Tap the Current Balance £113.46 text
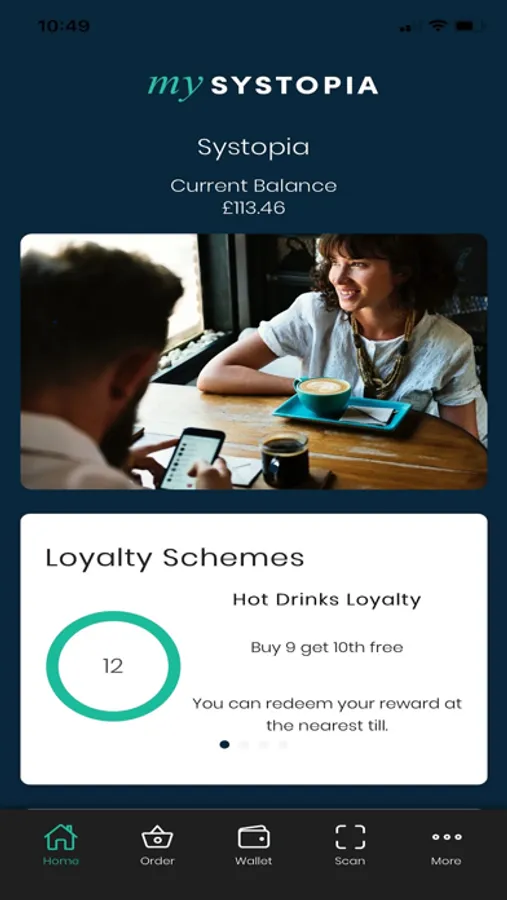 point(254,196)
